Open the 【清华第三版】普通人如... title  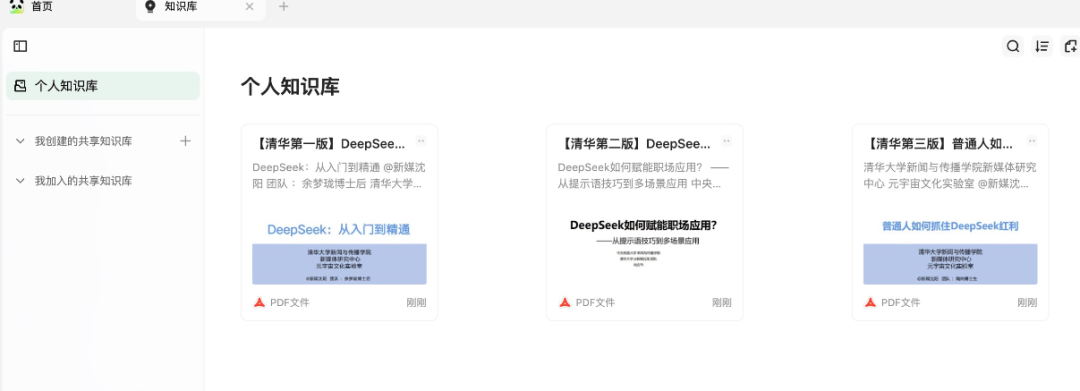[x=938, y=144]
